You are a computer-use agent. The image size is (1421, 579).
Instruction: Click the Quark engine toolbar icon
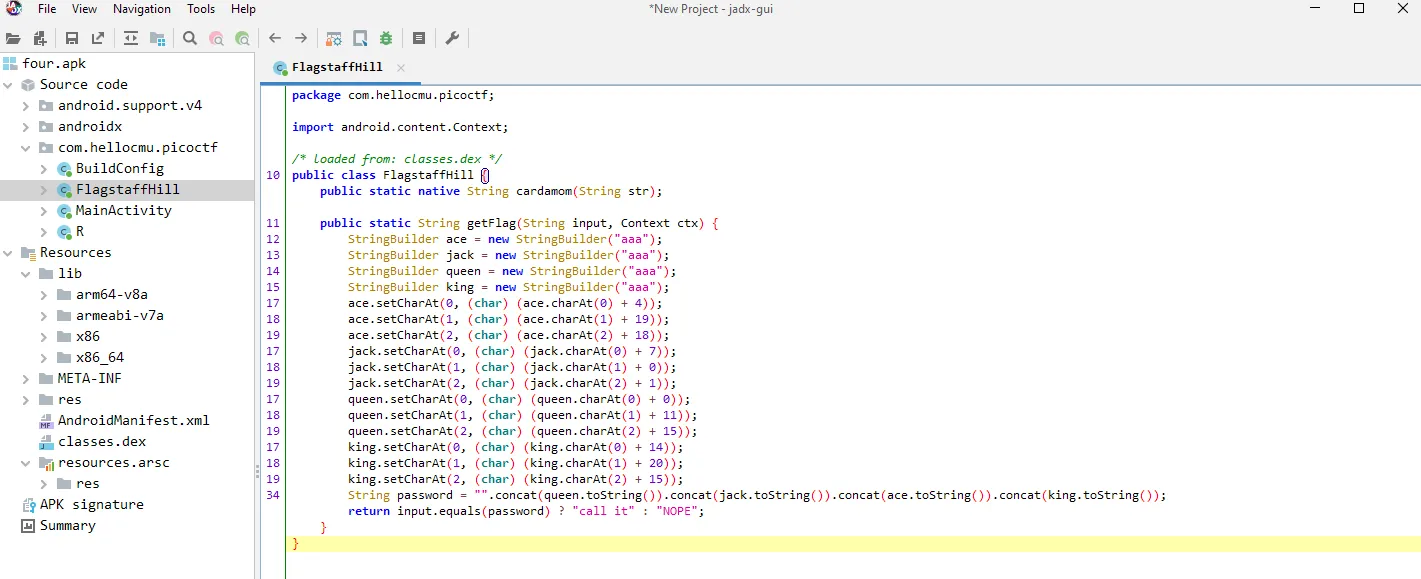point(360,38)
